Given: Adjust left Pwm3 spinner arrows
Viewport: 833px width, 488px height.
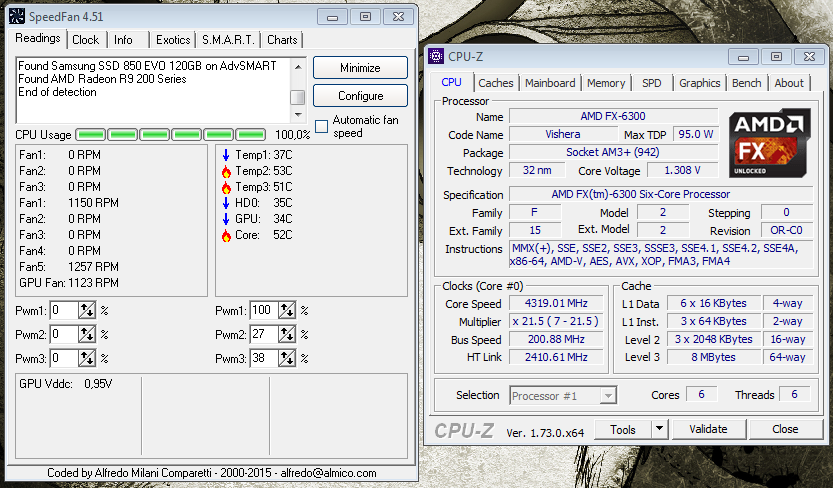Looking at the screenshot, I should (x=87, y=358).
